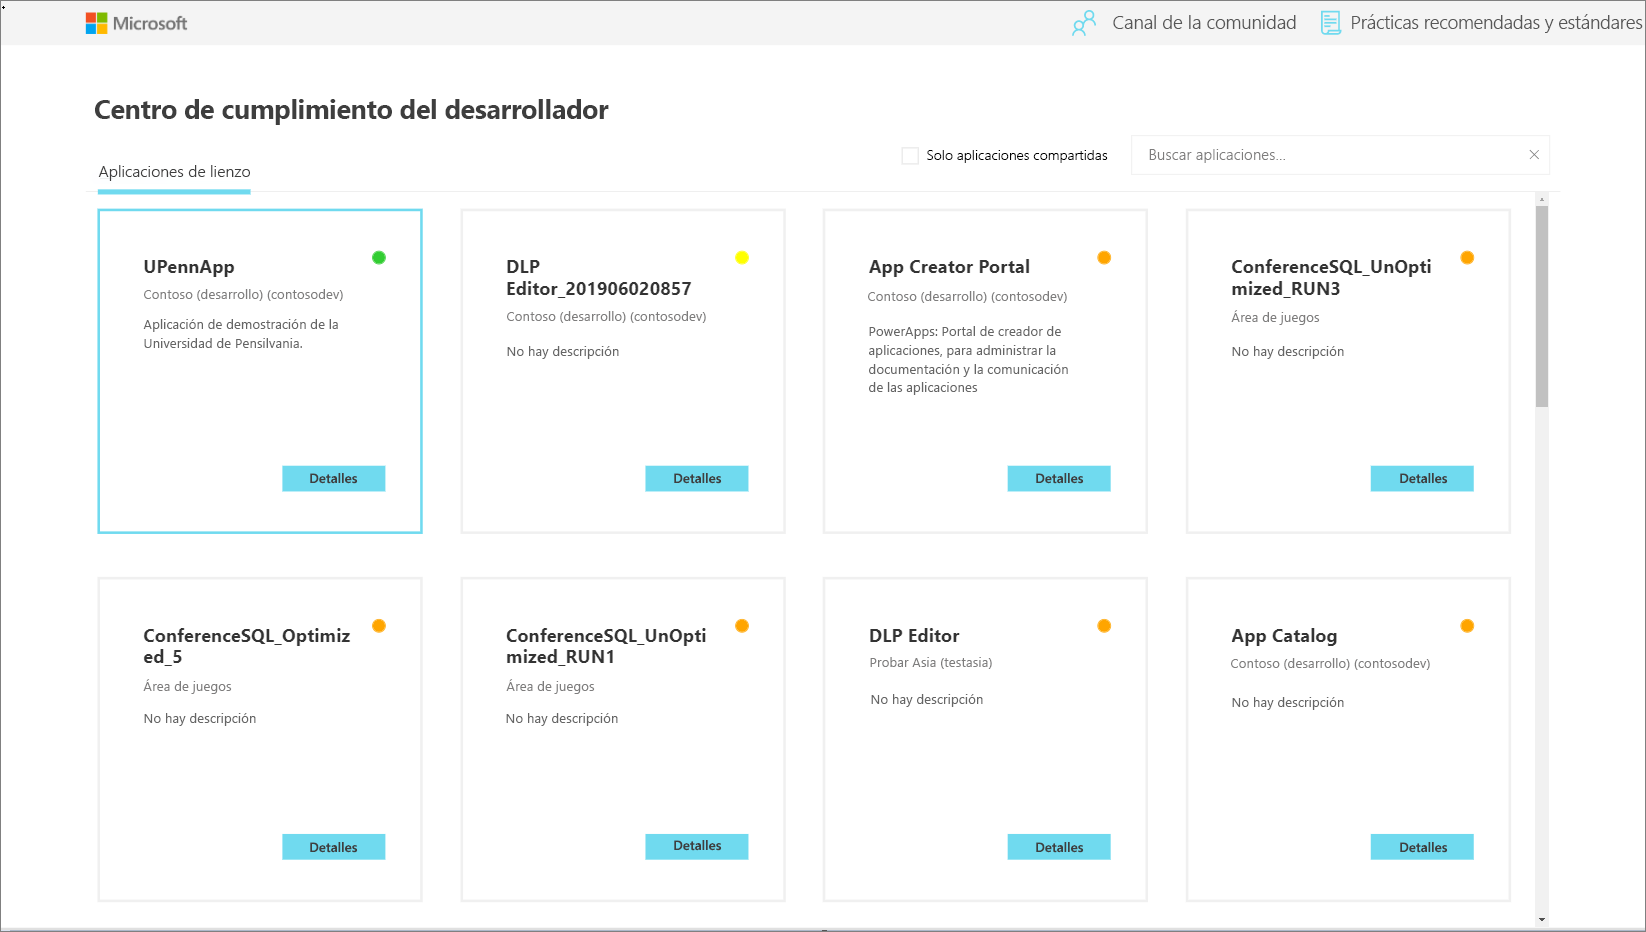Click the ConferenceSQL_Optimized_5 title
The width and height of the screenshot is (1646, 932).
point(246,646)
